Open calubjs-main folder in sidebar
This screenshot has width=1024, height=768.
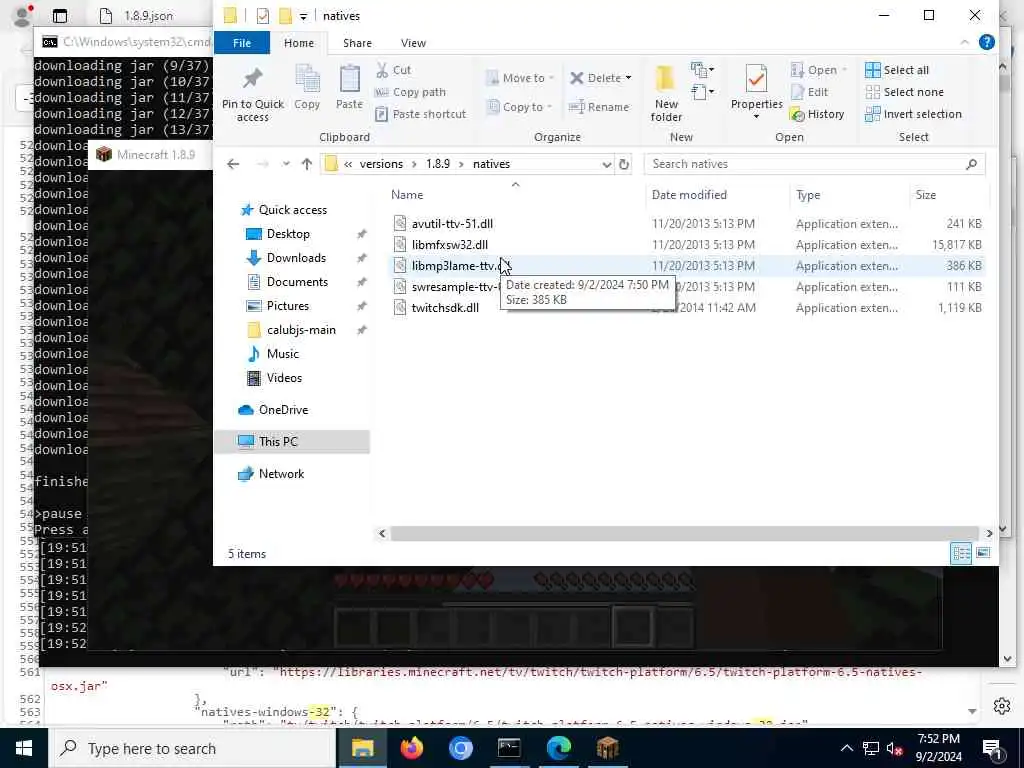[301, 330]
